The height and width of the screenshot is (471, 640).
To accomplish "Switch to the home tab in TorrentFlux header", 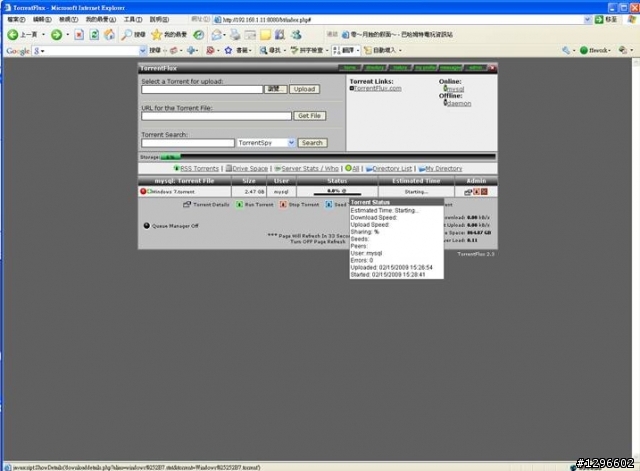I will [x=350, y=68].
